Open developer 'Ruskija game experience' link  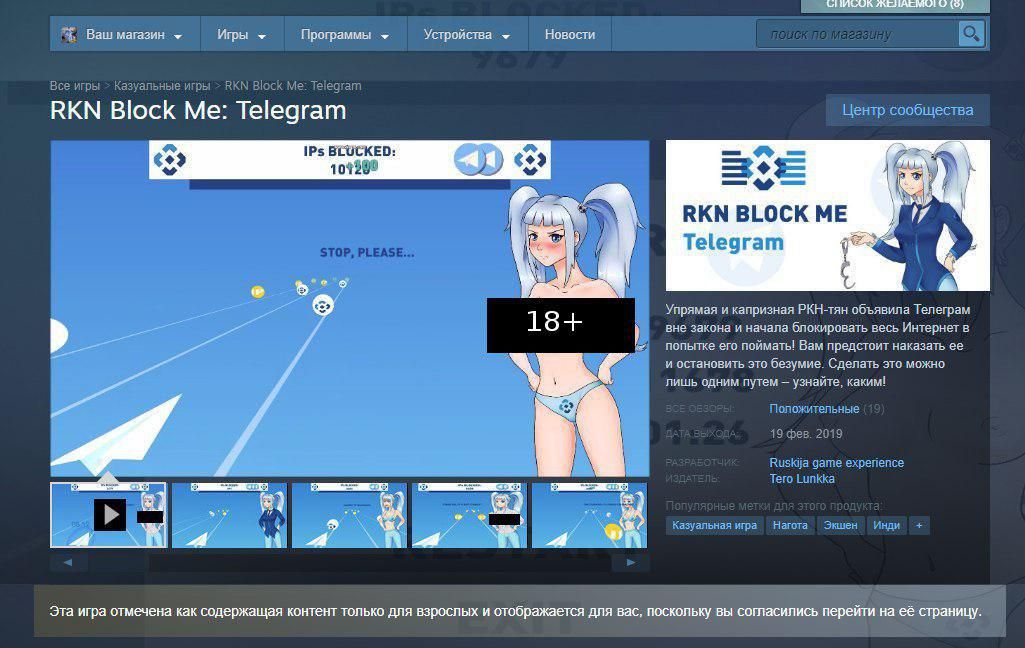pos(836,462)
